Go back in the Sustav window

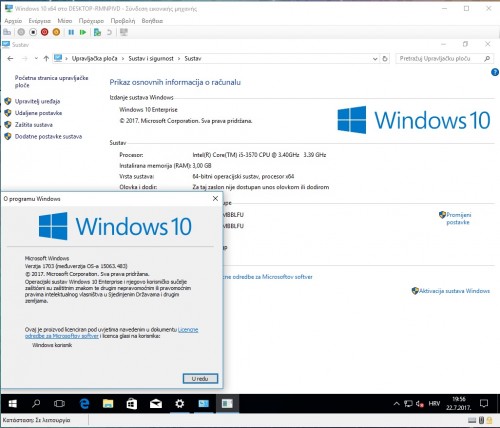pyautogui.click(x=10, y=59)
